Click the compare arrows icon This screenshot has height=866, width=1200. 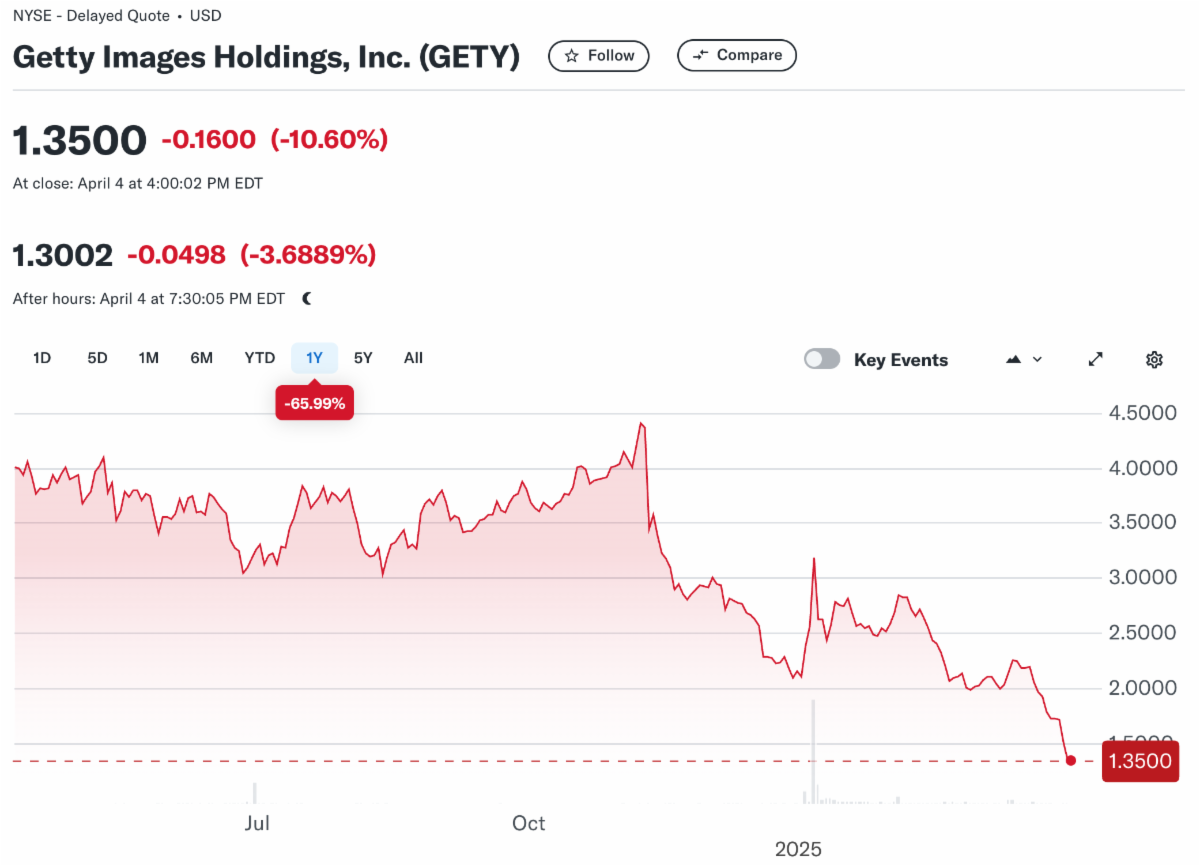(700, 55)
